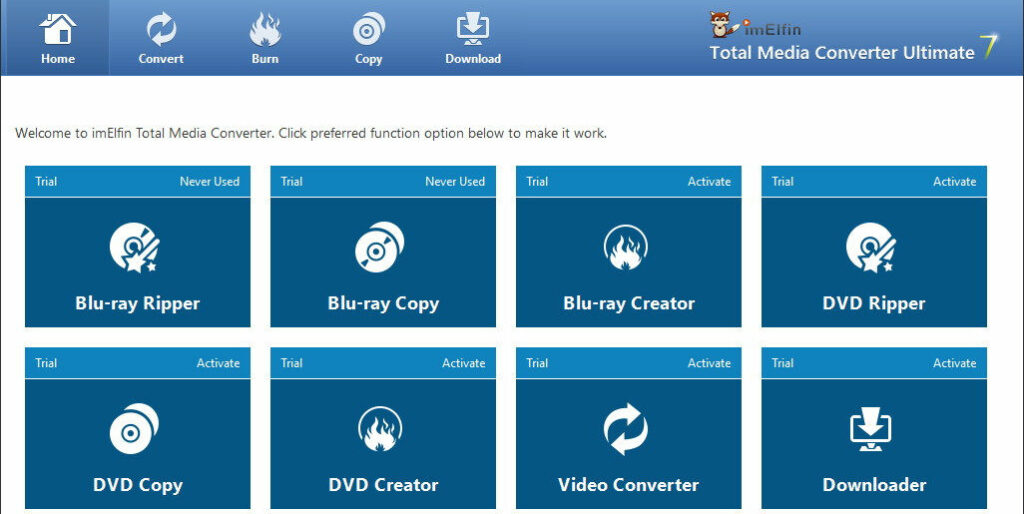Open the Burn tab with flame icon
Image resolution: width=1024 pixels, height=514 pixels.
pos(264,38)
